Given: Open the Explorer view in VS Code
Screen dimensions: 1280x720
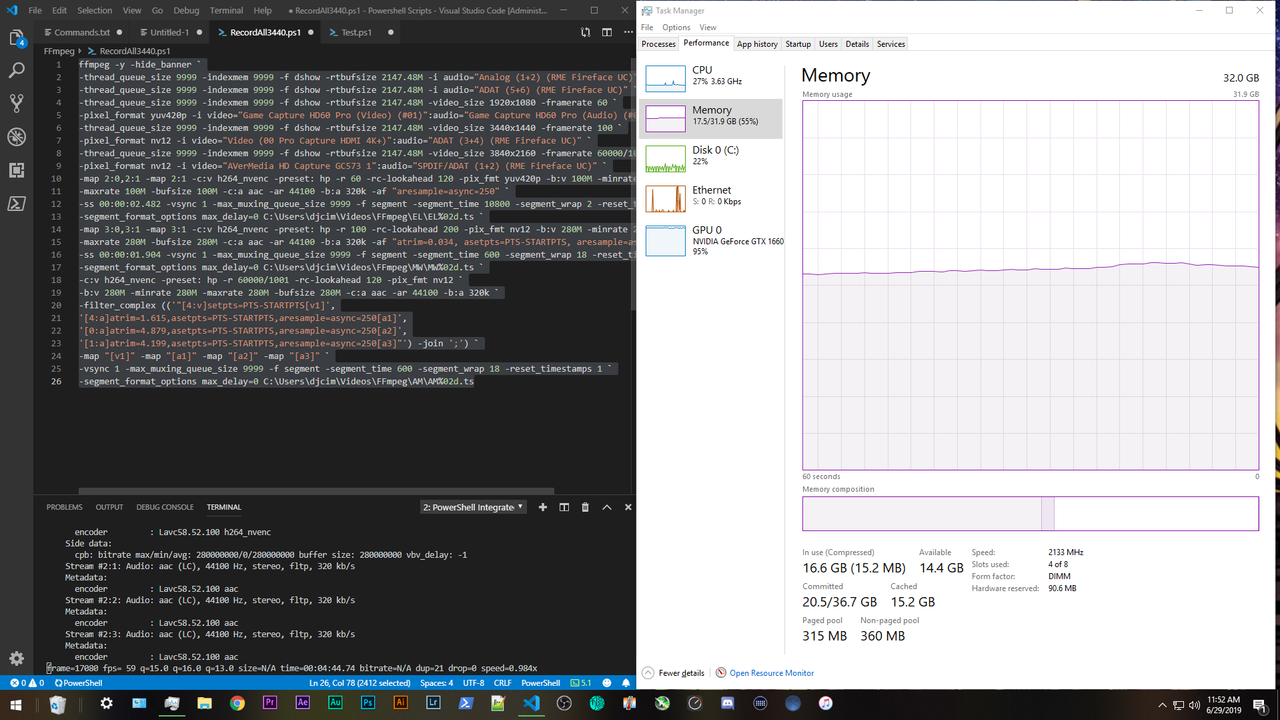Looking at the screenshot, I should [16, 39].
